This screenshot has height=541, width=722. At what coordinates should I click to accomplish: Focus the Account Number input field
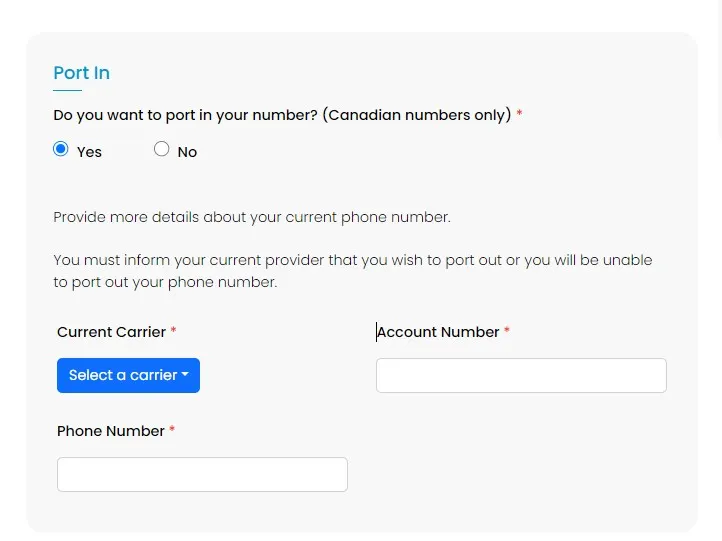coord(521,375)
